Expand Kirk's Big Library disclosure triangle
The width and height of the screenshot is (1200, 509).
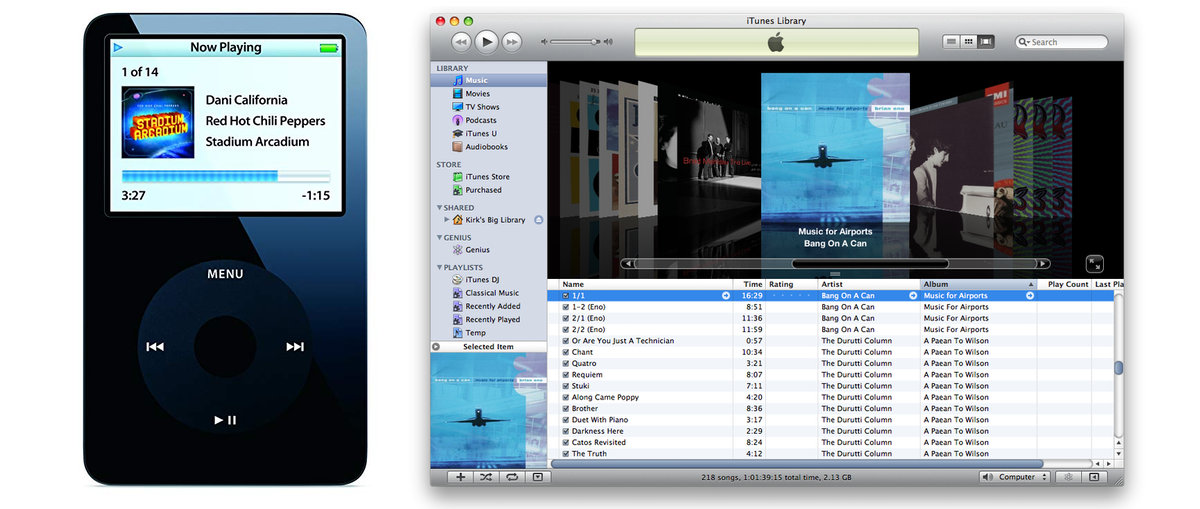coord(447,219)
